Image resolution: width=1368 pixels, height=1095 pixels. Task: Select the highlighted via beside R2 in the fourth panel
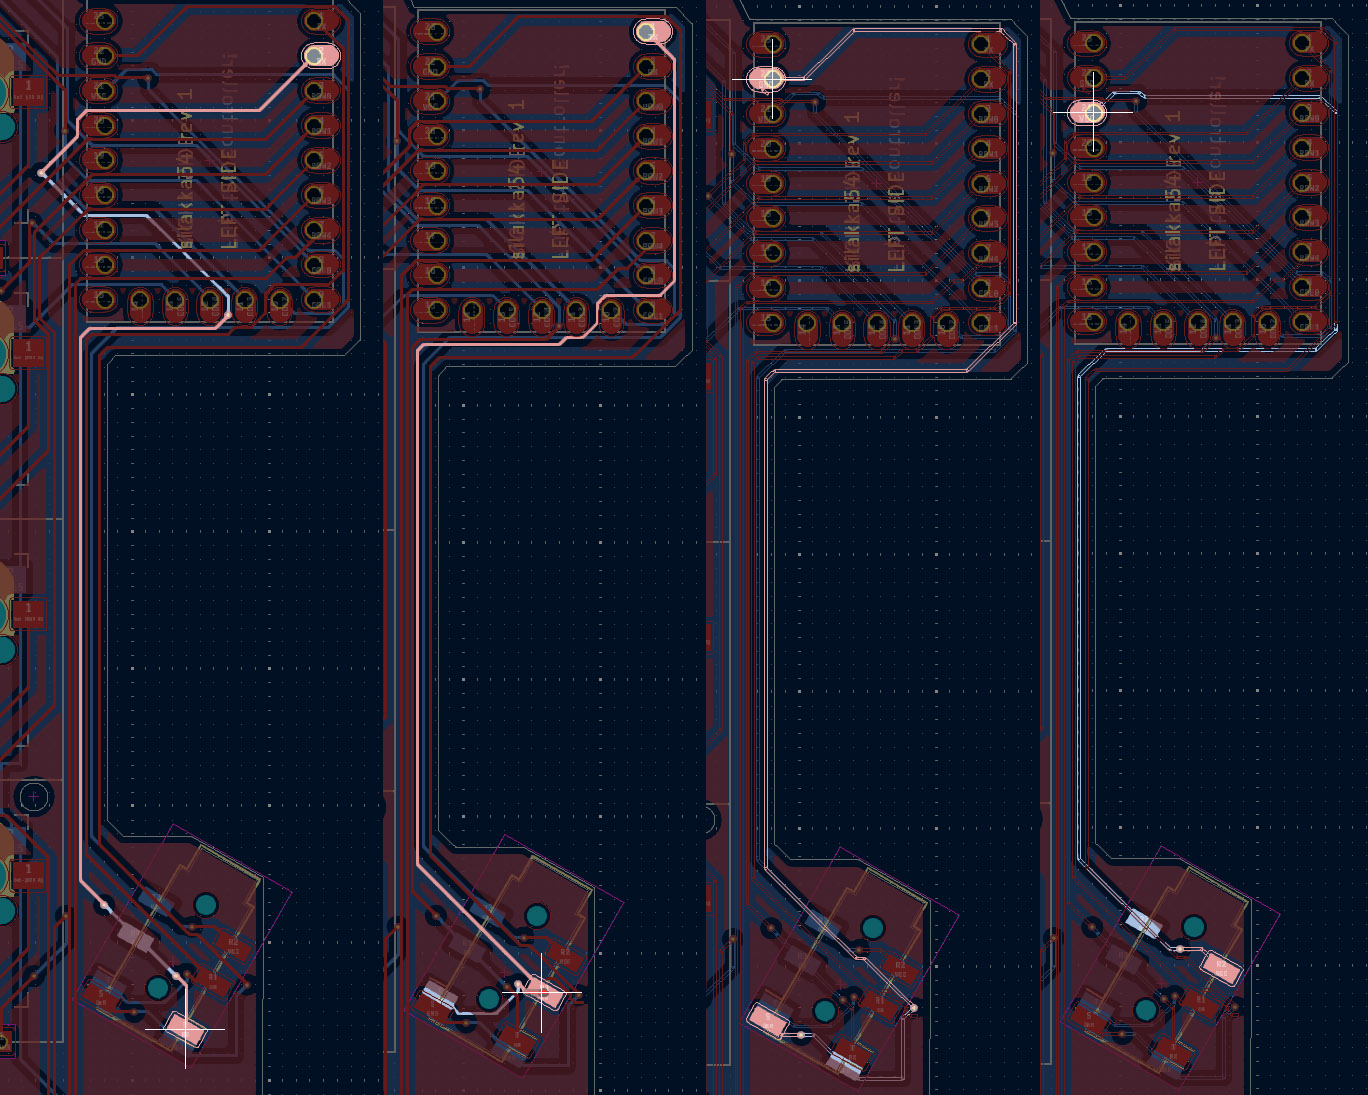pyautogui.click(x=1180, y=948)
